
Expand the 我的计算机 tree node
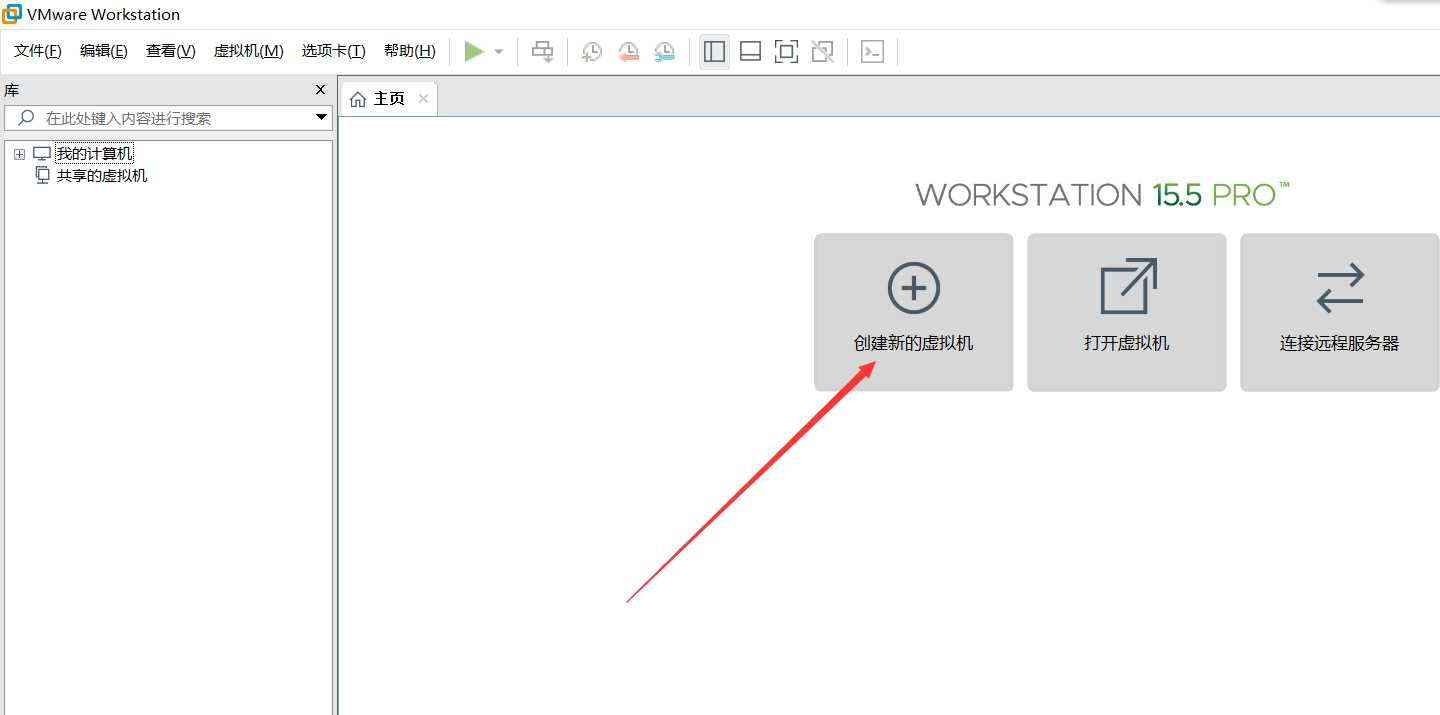point(19,154)
